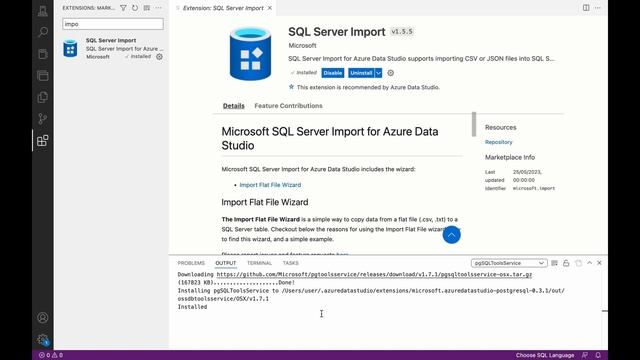Click the extensions search box containing 'impo'
Image resolution: width=640 pixels, height=360 pixels.
(x=113, y=24)
